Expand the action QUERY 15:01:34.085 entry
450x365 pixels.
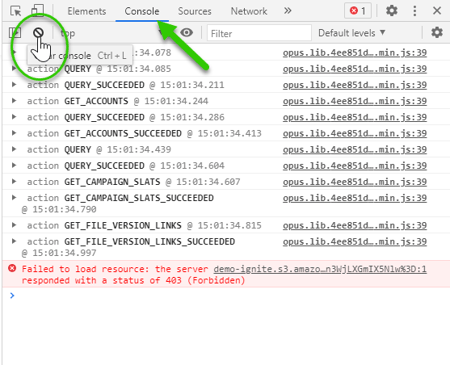(x=14, y=68)
